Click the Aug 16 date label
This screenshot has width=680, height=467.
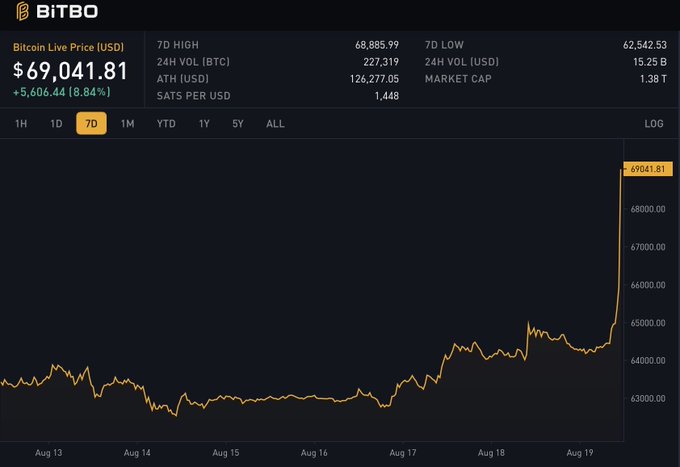coord(314,453)
